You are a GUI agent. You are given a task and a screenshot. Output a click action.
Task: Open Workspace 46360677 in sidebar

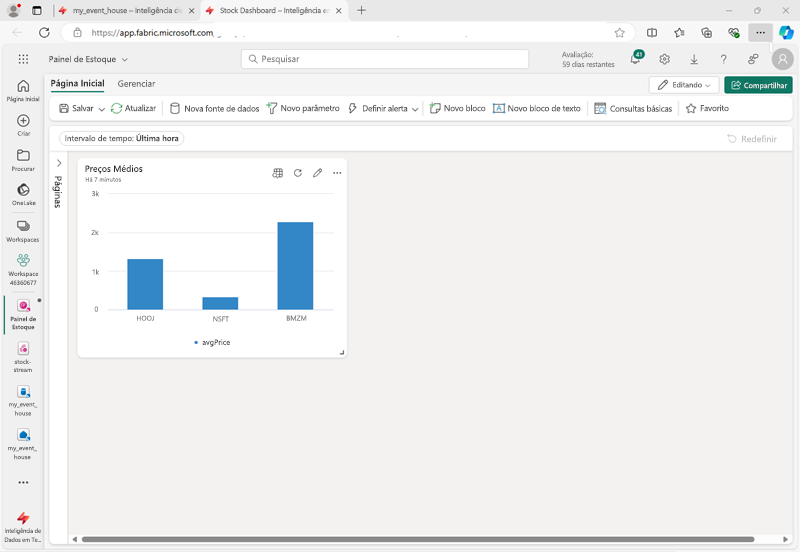coord(23,270)
